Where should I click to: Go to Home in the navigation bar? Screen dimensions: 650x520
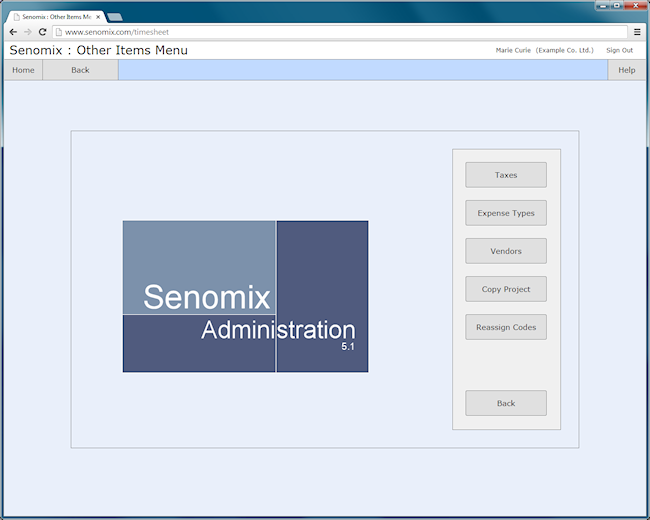pos(23,70)
